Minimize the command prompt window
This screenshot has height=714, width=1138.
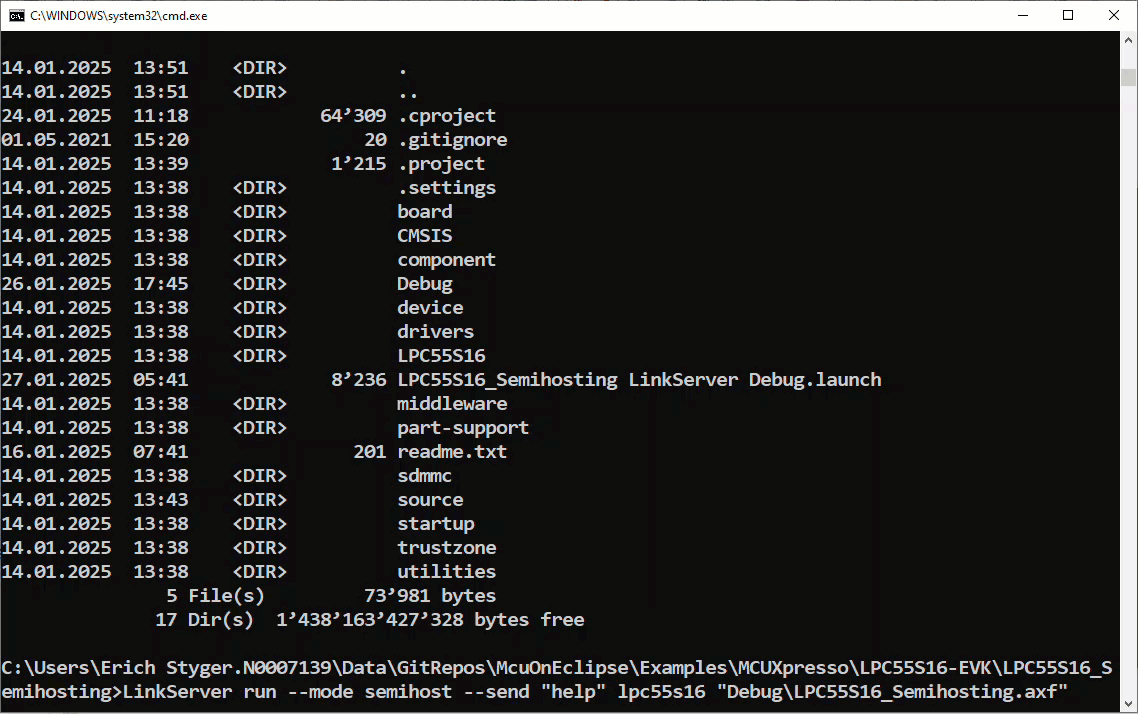[x=1022, y=15]
